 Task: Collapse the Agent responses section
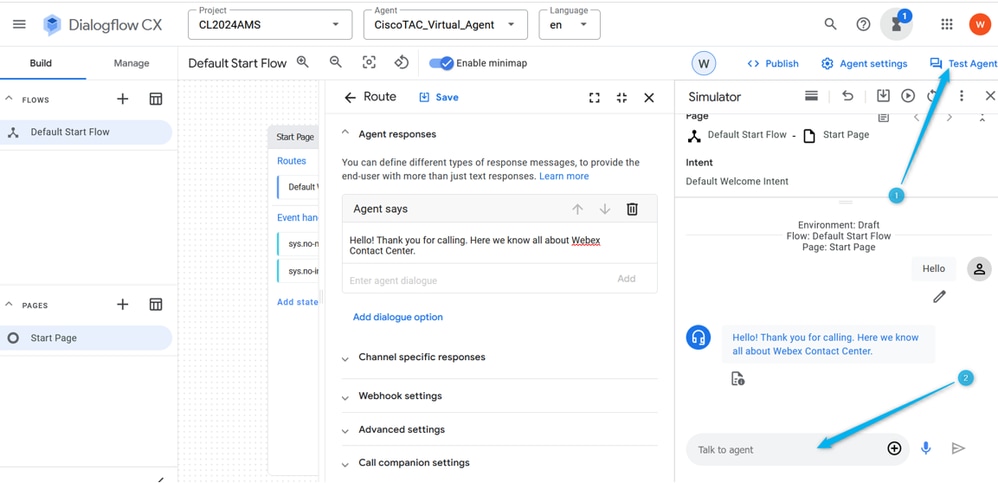pyautogui.click(x=345, y=134)
